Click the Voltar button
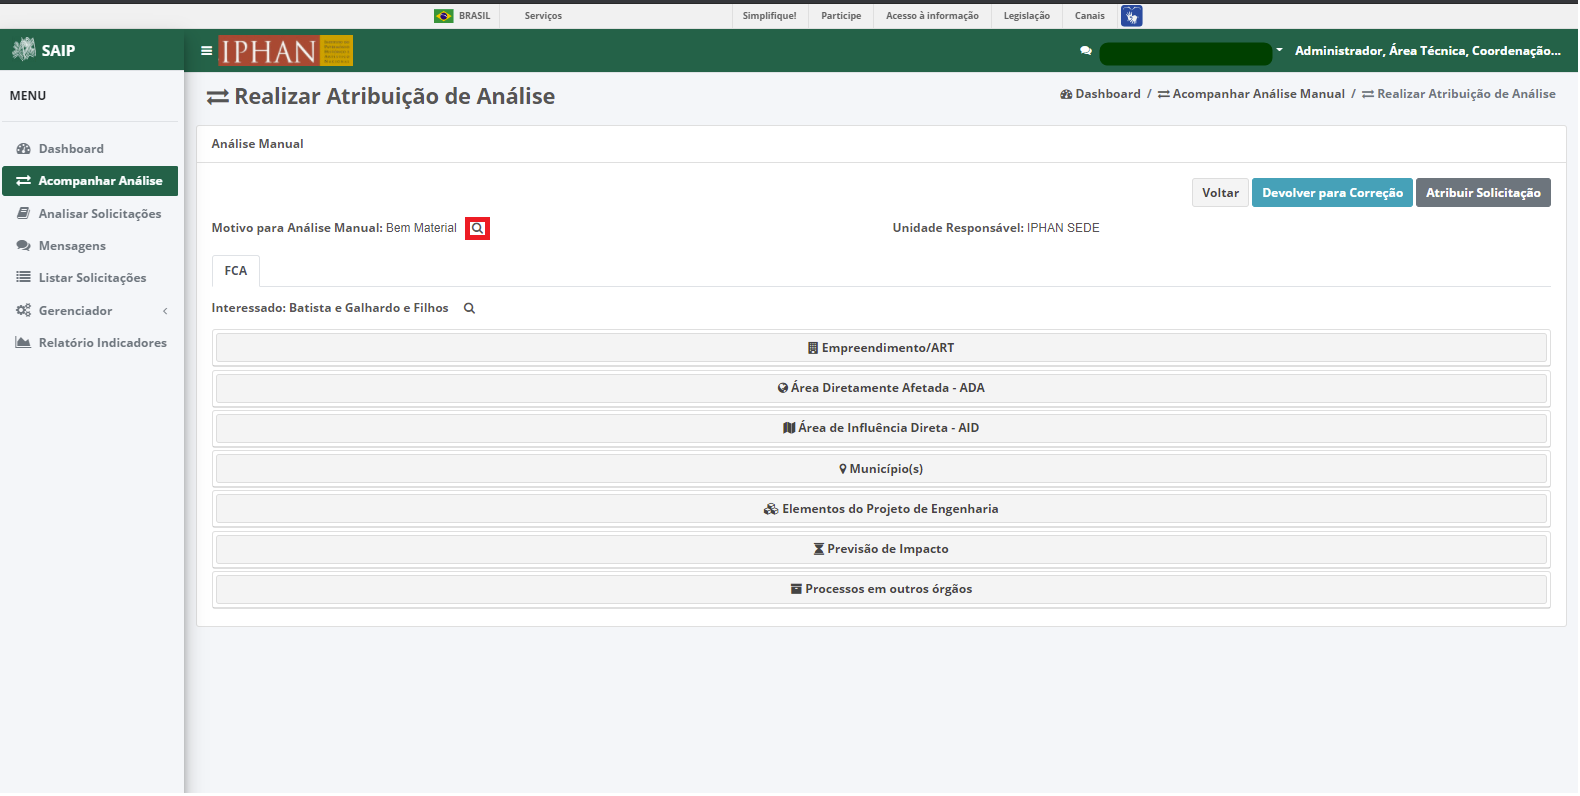Image resolution: width=1580 pixels, height=796 pixels. 1220,193
